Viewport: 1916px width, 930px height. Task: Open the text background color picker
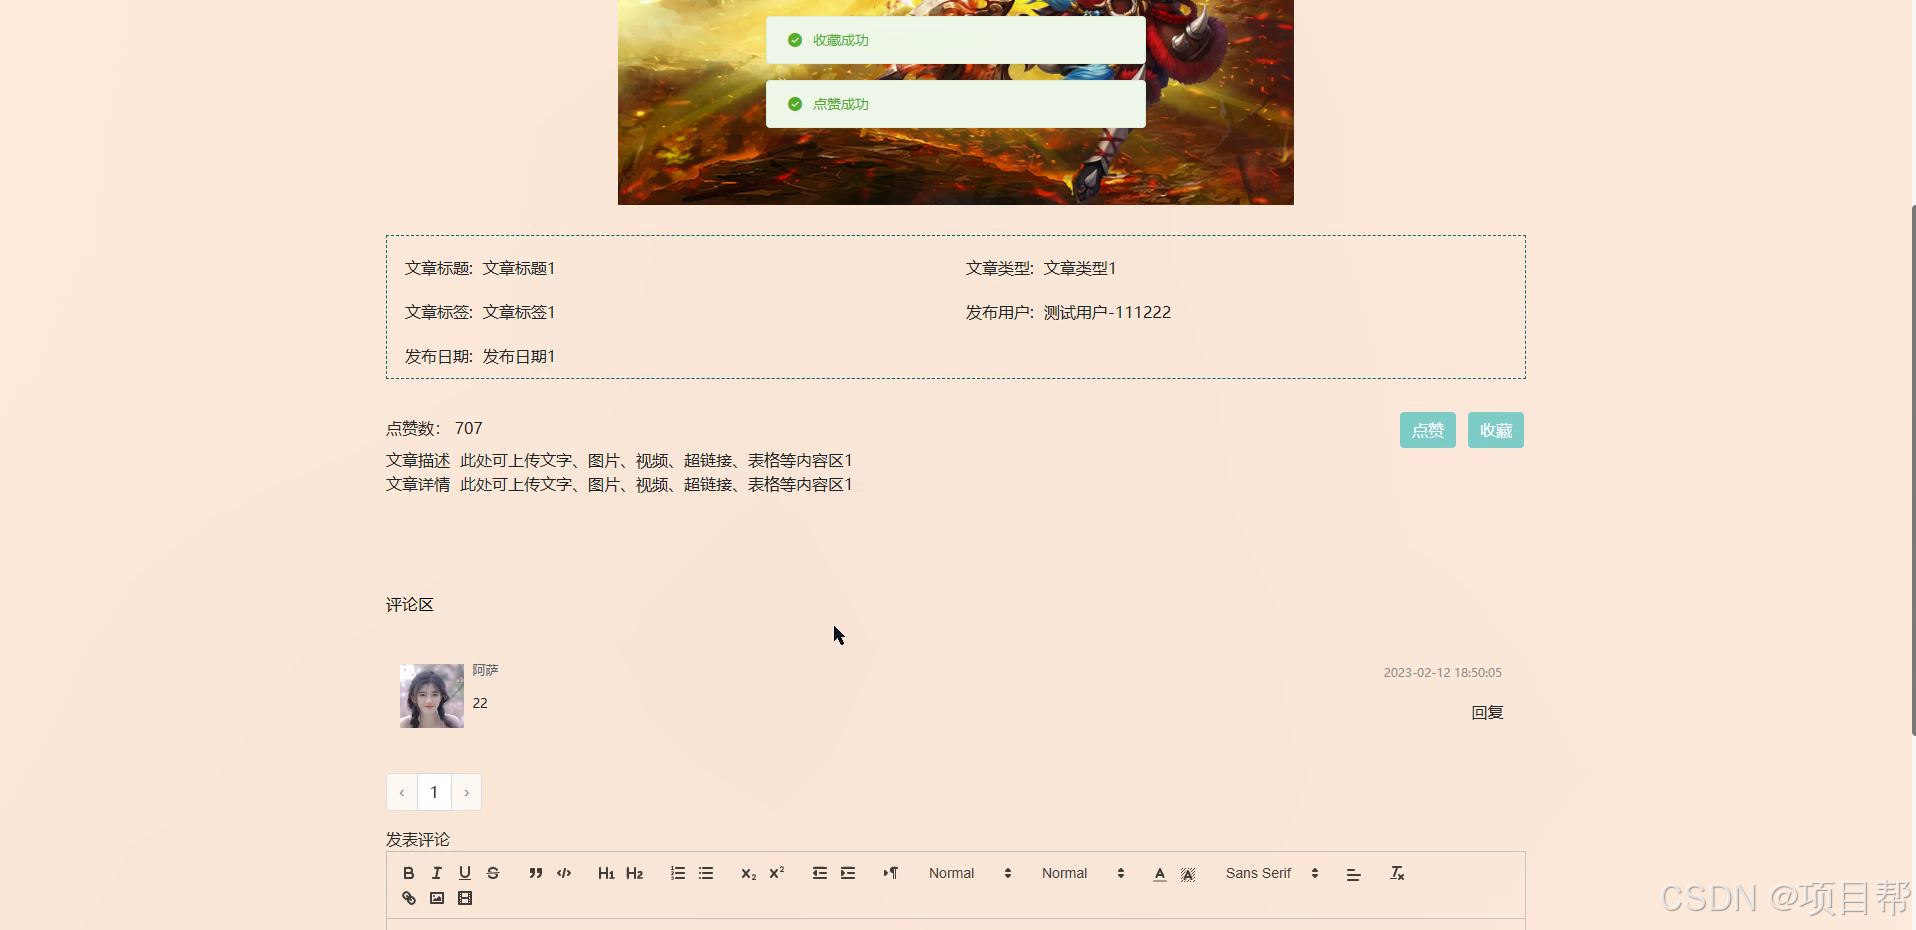coord(1188,873)
